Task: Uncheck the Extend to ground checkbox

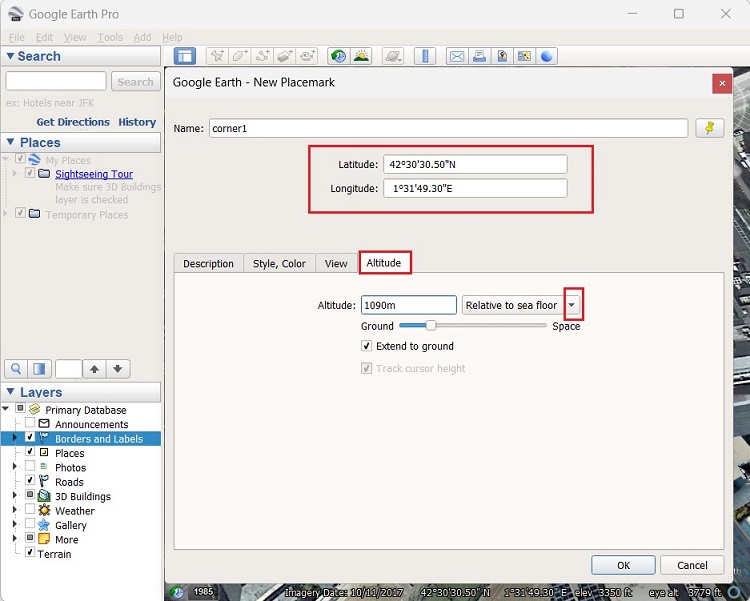Action: coord(367,346)
